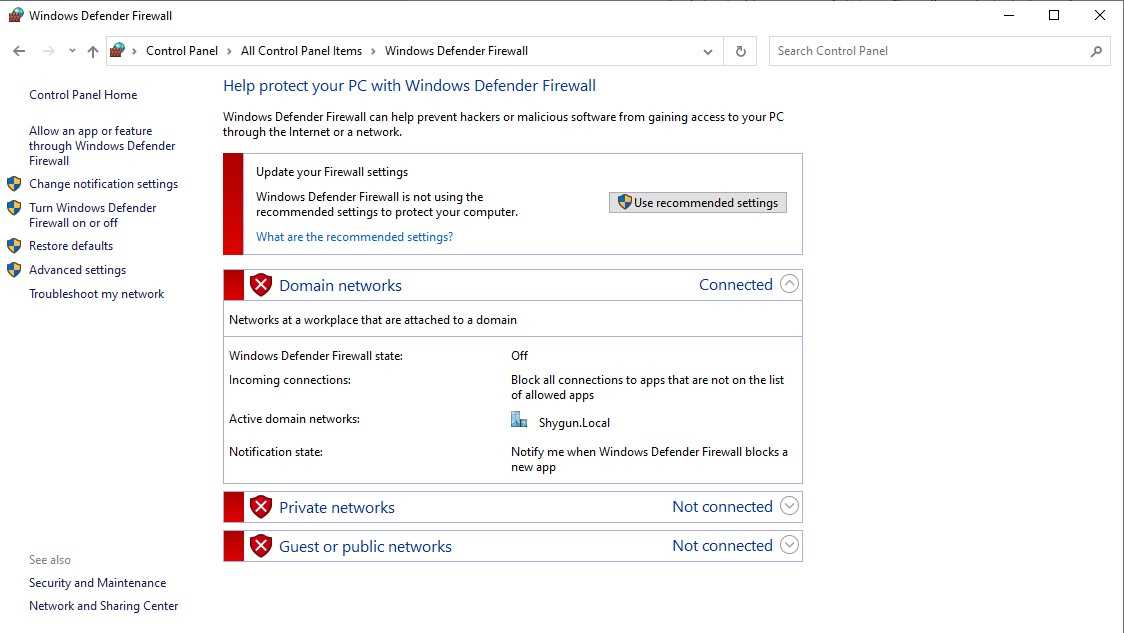1124x633 pixels.
Task: Click the Up one level arrow
Action: [93, 51]
